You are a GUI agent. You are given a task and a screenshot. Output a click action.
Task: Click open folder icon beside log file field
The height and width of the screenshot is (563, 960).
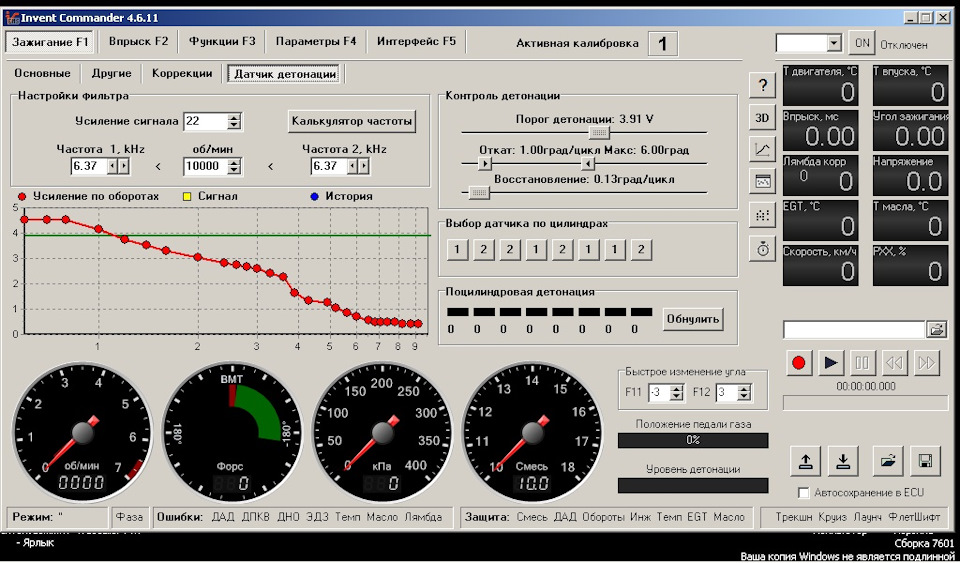click(936, 329)
